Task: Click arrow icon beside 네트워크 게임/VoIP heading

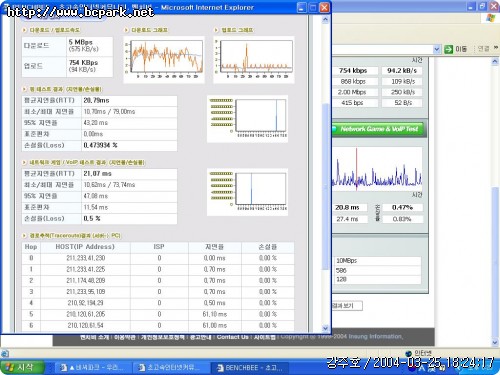Action: tap(25, 163)
